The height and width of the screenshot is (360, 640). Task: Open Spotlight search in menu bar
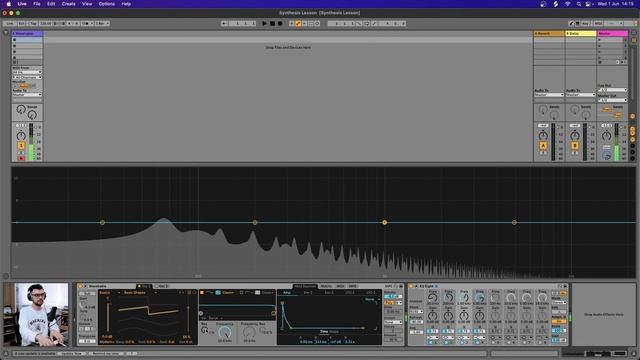(x=579, y=4)
